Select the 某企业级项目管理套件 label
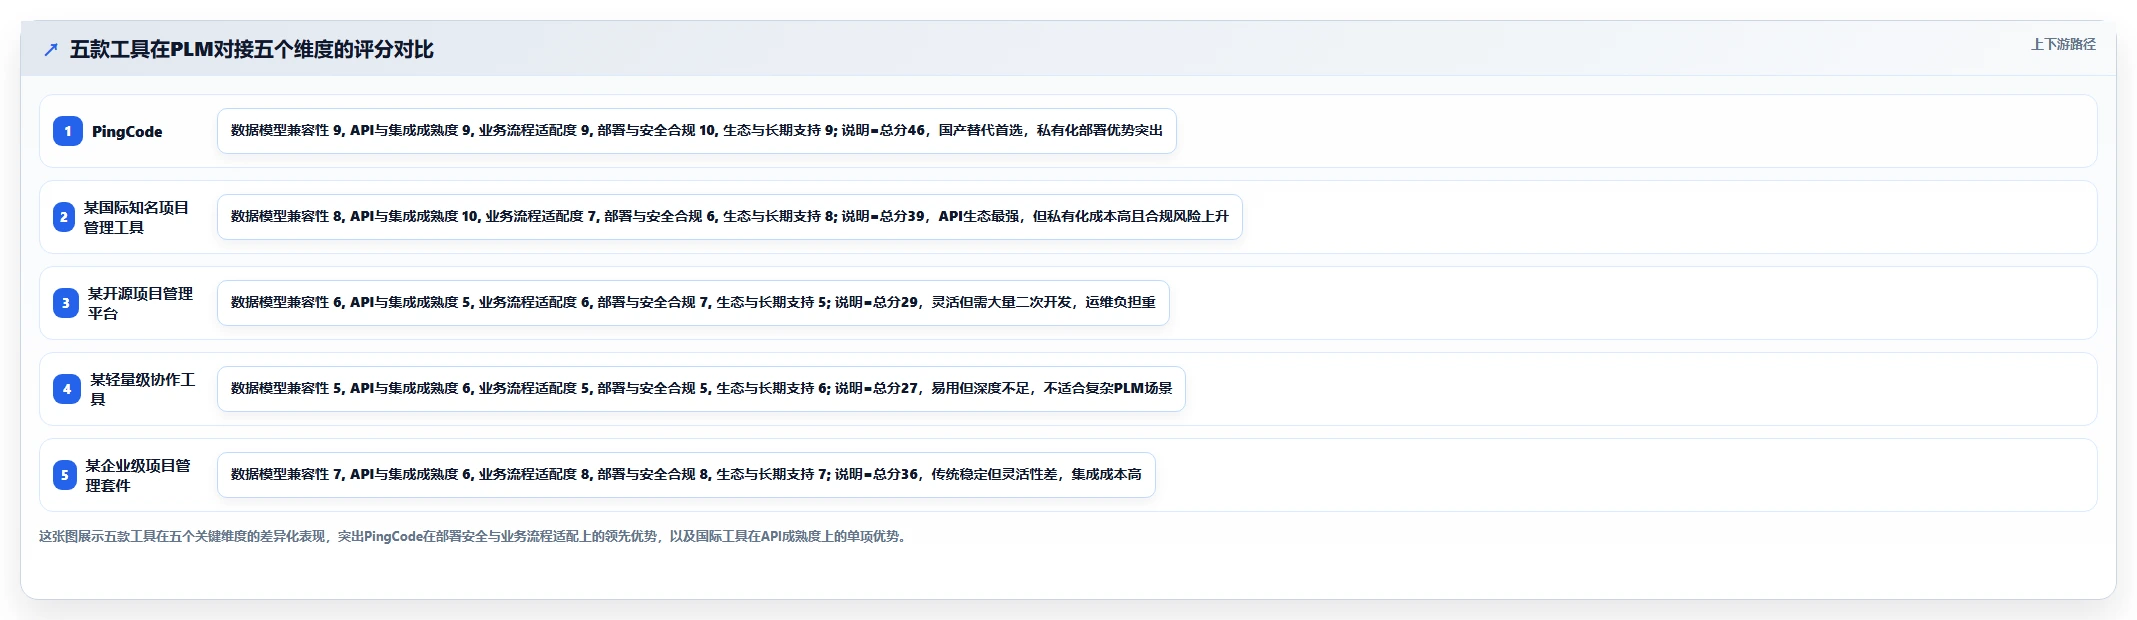This screenshot has width=2137, height=620. 138,475
